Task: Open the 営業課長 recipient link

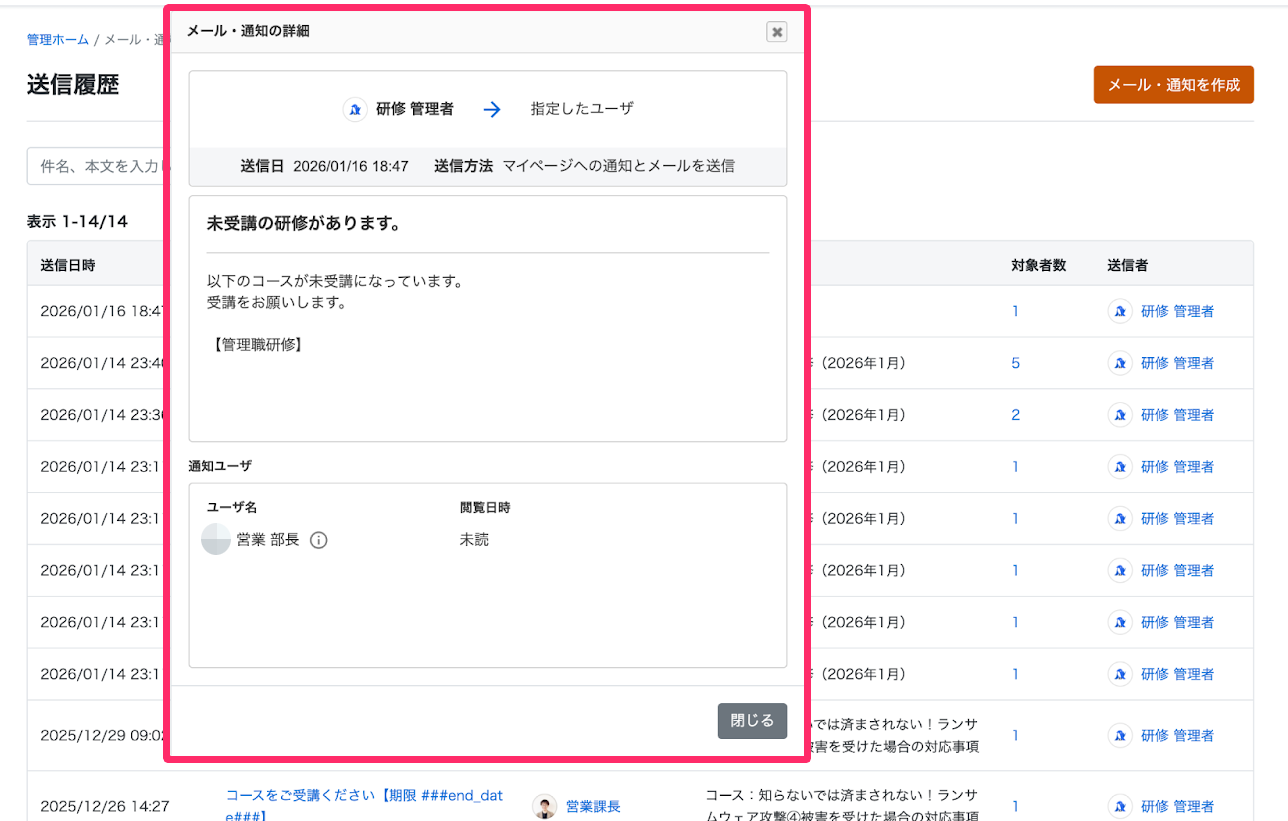Action: (x=593, y=806)
